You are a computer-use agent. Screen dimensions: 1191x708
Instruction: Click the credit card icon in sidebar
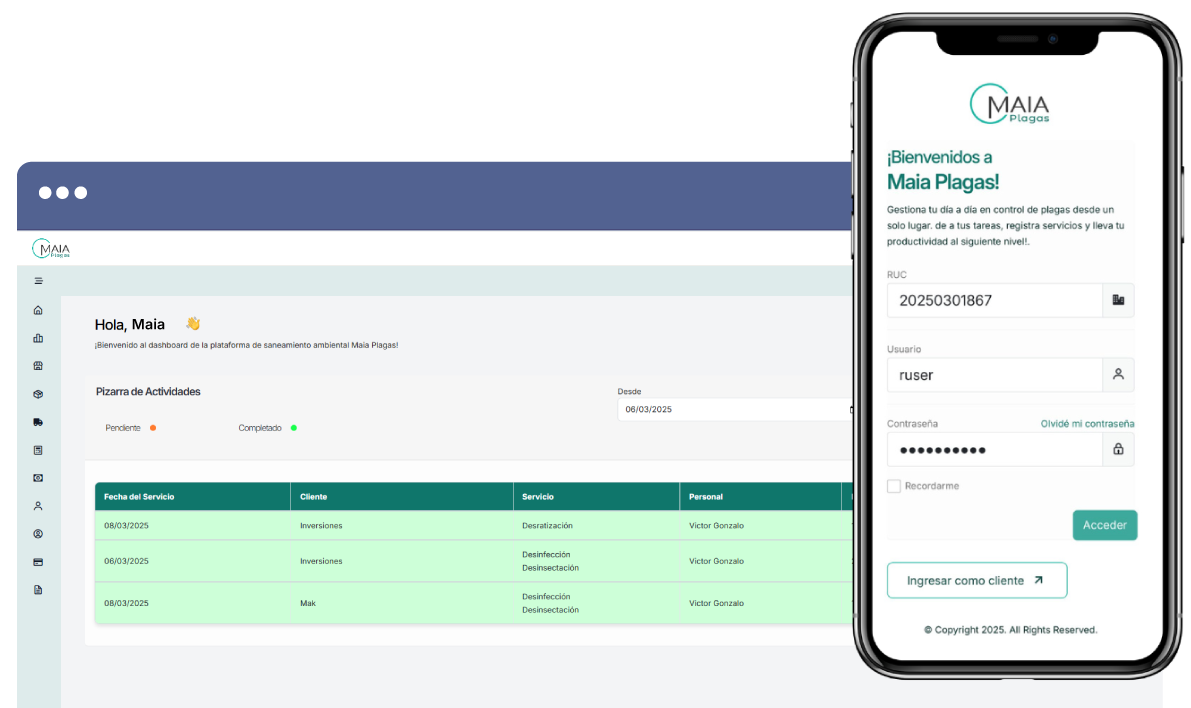pyautogui.click(x=38, y=562)
